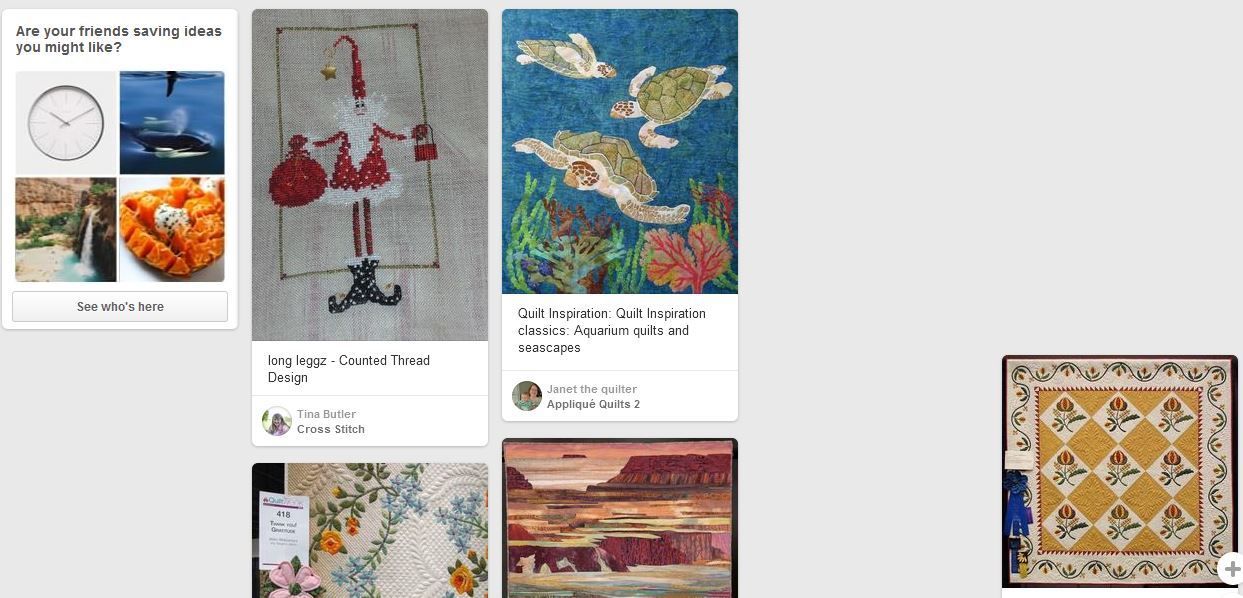
Task: Click the Quilt Inspiration Aquarium quilts description
Action: point(612,330)
